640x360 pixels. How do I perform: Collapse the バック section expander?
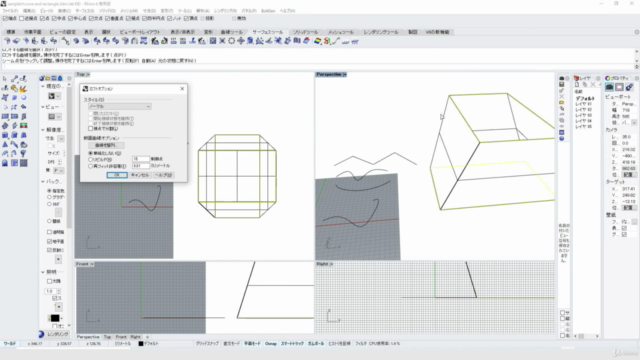(x=43, y=181)
